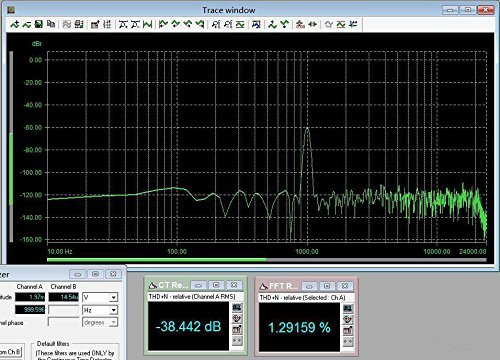This screenshot has height=360, width=500.
Task: Close the FFT Reading window
Action: [x=345, y=286]
